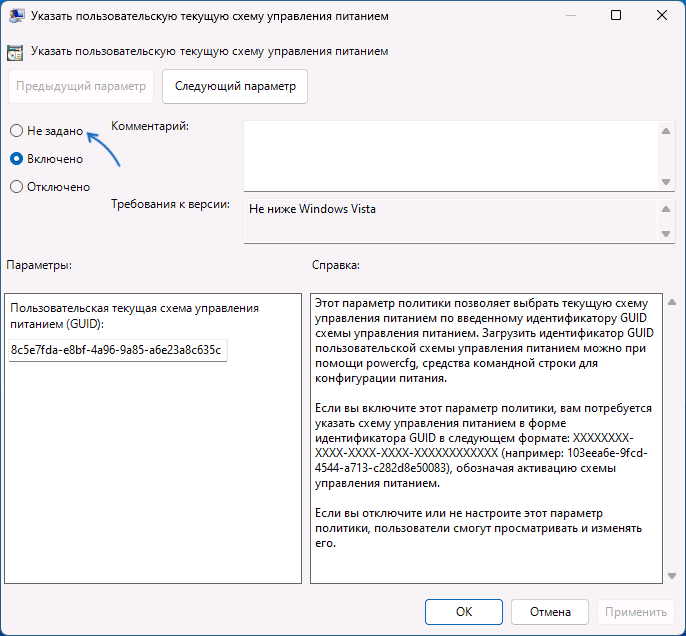Click the 'Параметры:' label
This screenshot has height=636, width=686.
click(39, 265)
